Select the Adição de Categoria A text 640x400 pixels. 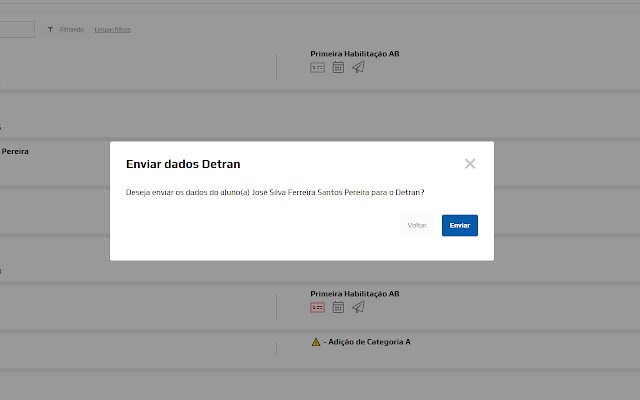pos(369,342)
